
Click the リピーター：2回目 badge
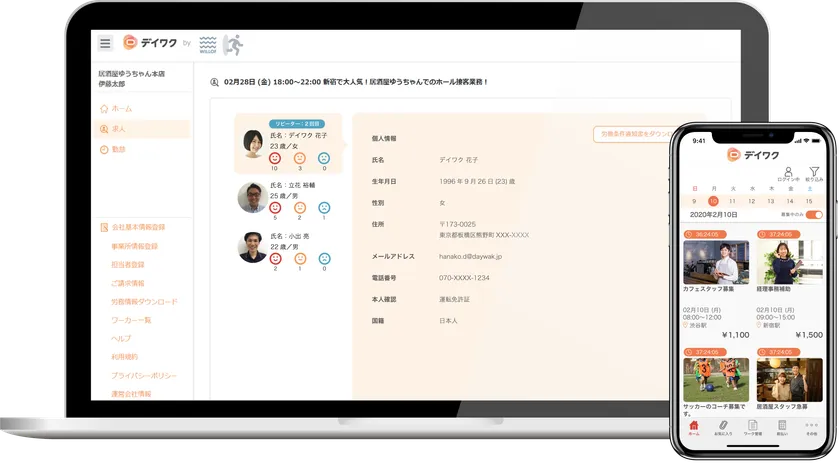pos(297,124)
